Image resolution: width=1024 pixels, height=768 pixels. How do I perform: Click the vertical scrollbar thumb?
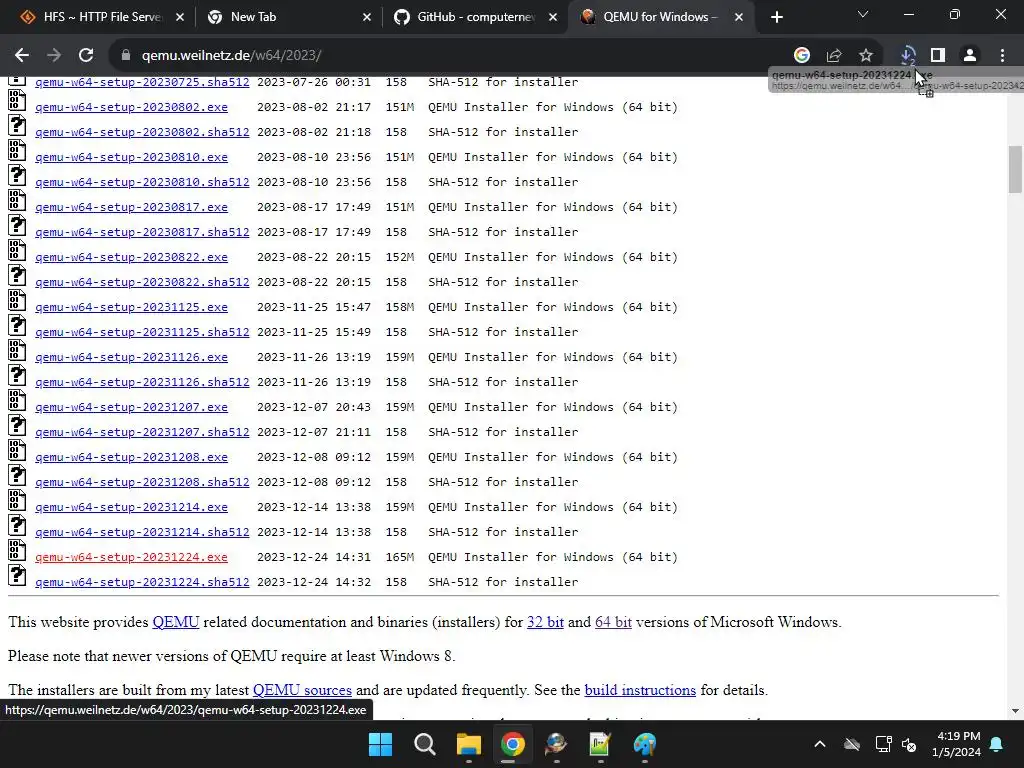coord(1014,169)
